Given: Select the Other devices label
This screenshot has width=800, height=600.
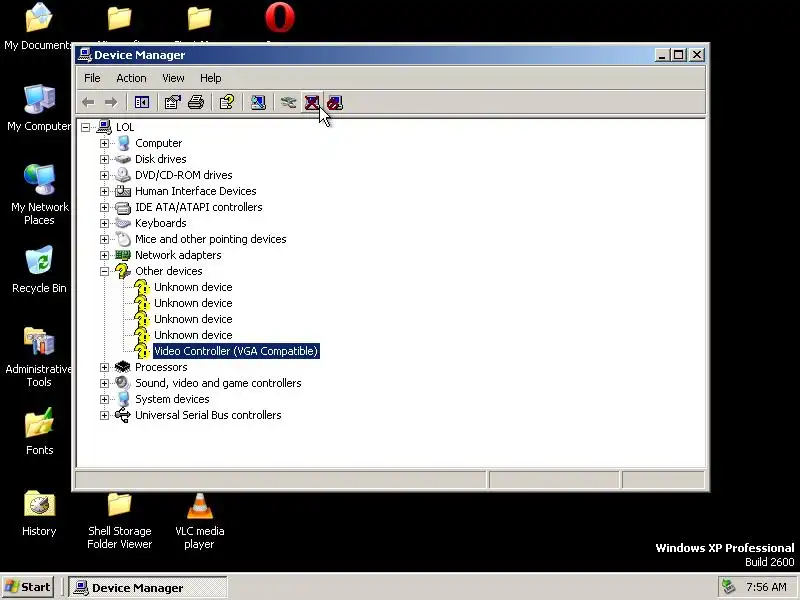Looking at the screenshot, I should 168,271.
